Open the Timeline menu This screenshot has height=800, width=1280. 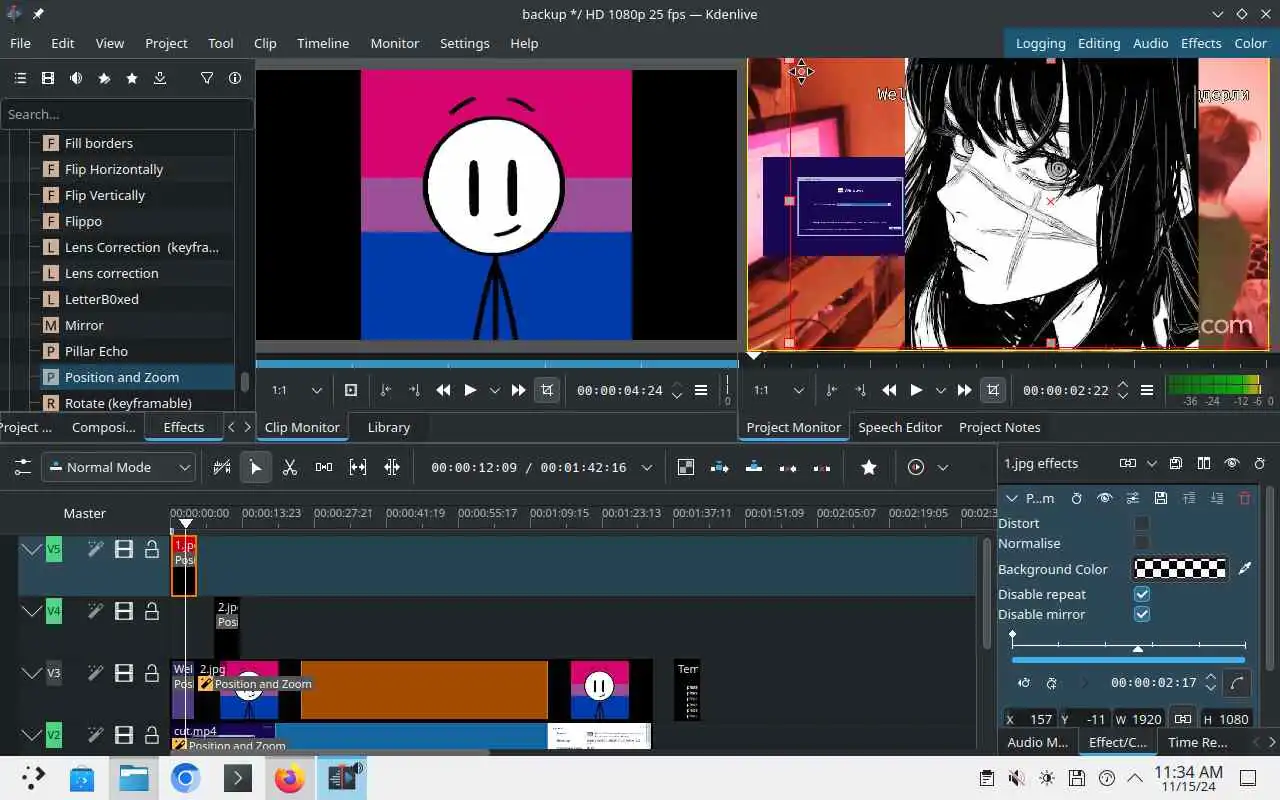323,43
